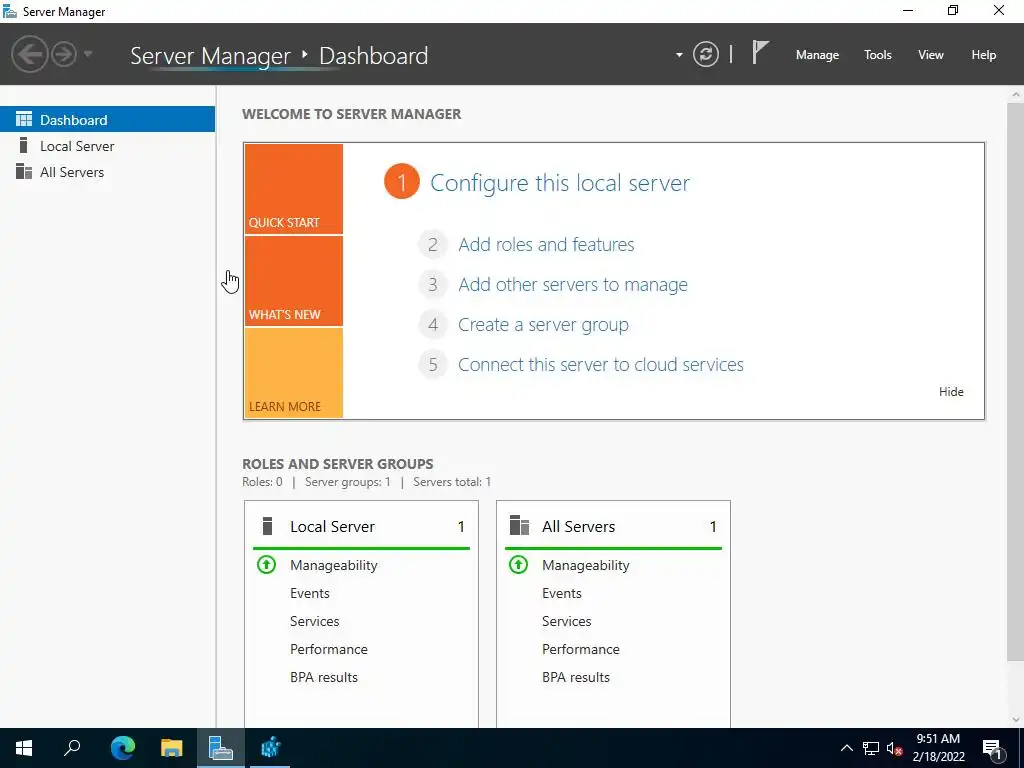Open Manageability under All Servers tile
The width and height of the screenshot is (1024, 768).
coord(586,565)
